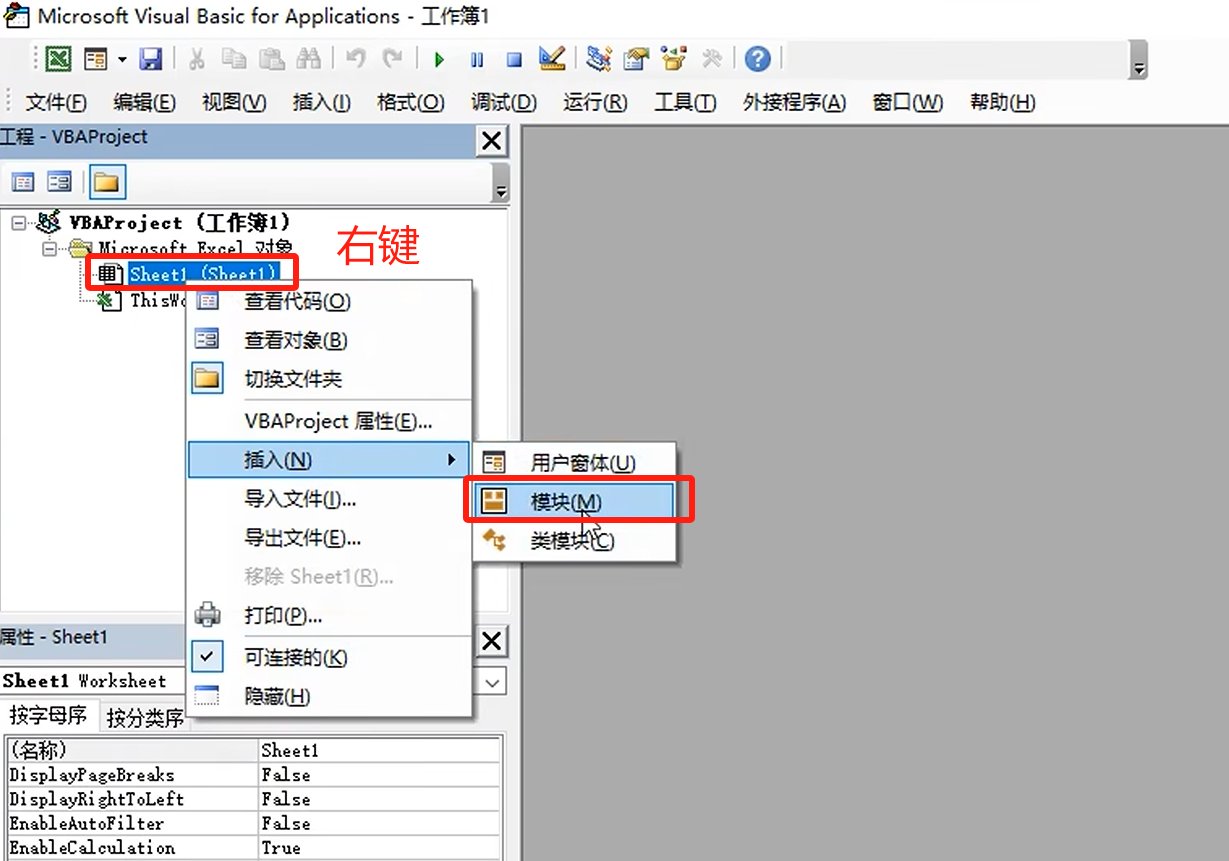Choose 切换文件夹 from context menu
This screenshot has height=861, width=1229.
(x=329, y=379)
